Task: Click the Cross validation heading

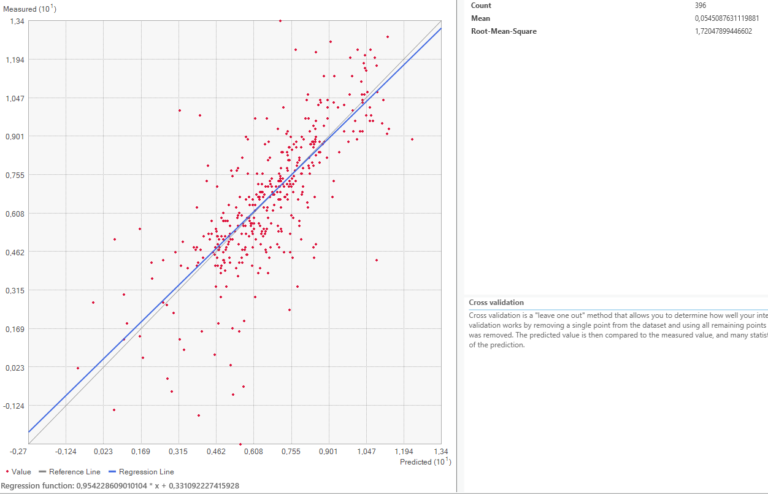Action: coord(496,302)
